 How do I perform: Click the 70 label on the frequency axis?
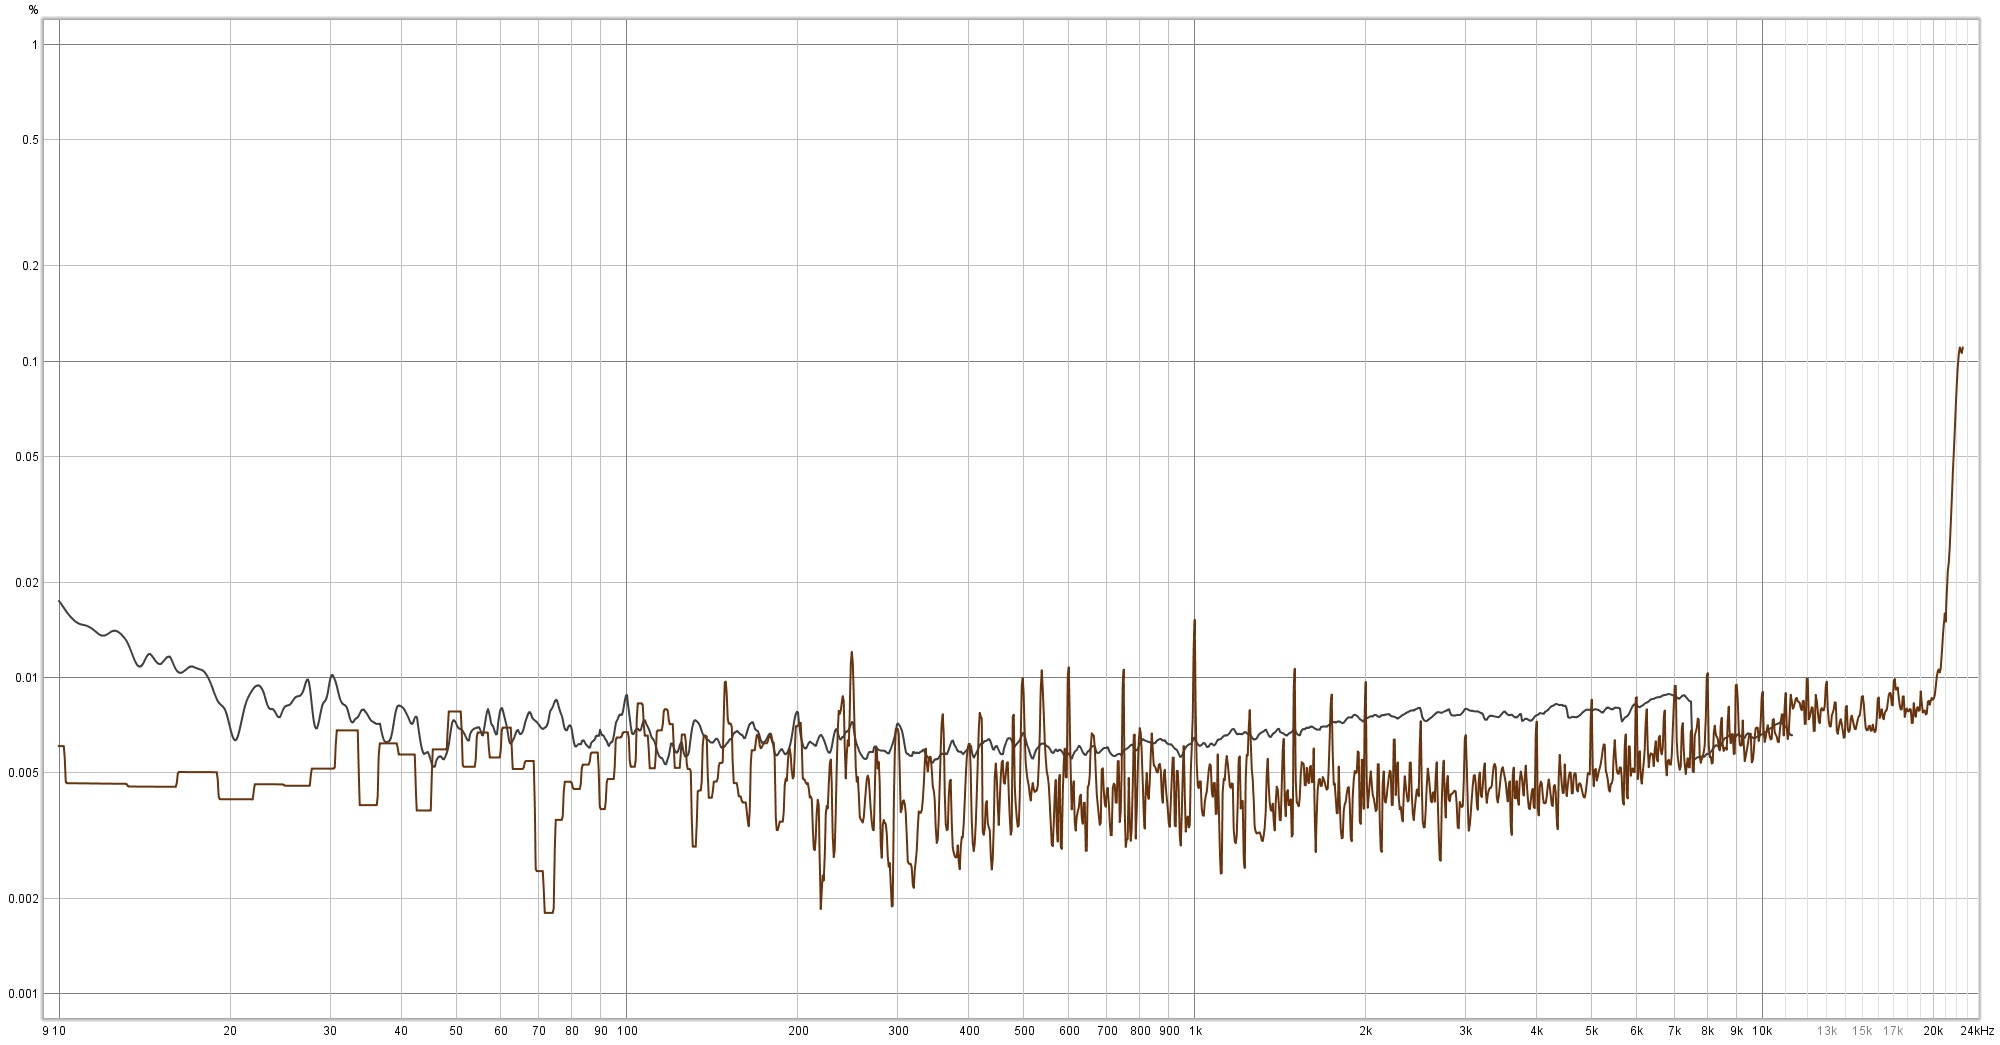[539, 1031]
